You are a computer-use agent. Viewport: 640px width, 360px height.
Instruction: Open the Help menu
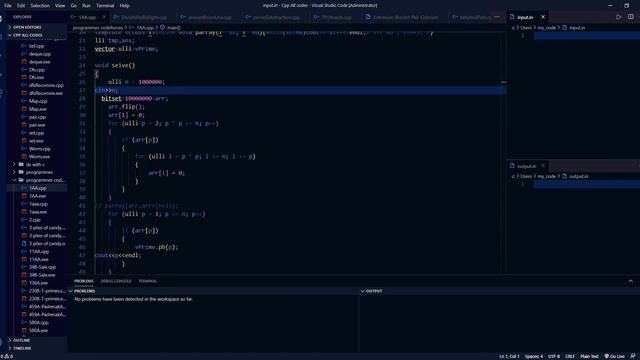124,6
